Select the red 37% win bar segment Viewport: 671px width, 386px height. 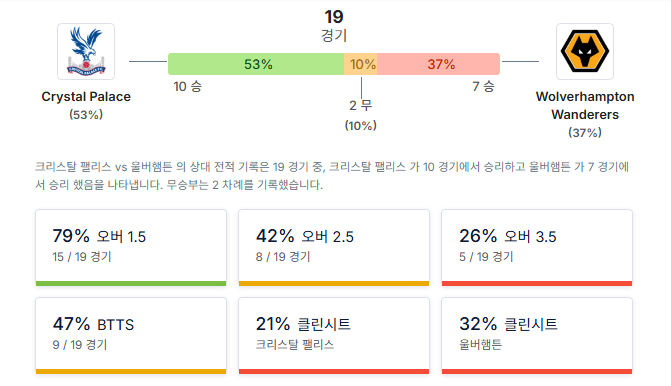[x=439, y=64]
